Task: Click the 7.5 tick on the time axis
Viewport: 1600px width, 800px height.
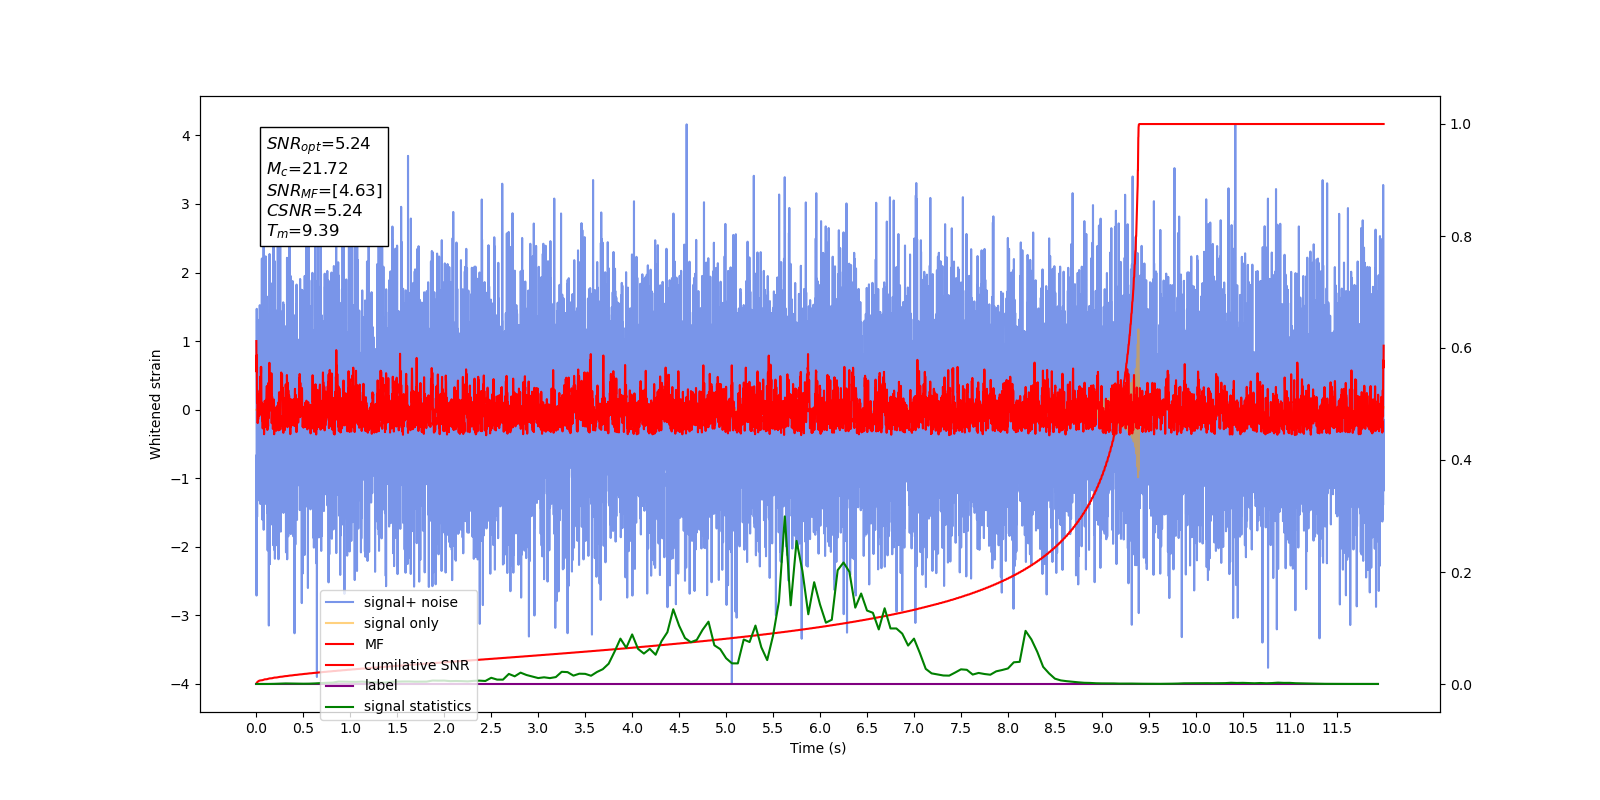Action: click(961, 728)
